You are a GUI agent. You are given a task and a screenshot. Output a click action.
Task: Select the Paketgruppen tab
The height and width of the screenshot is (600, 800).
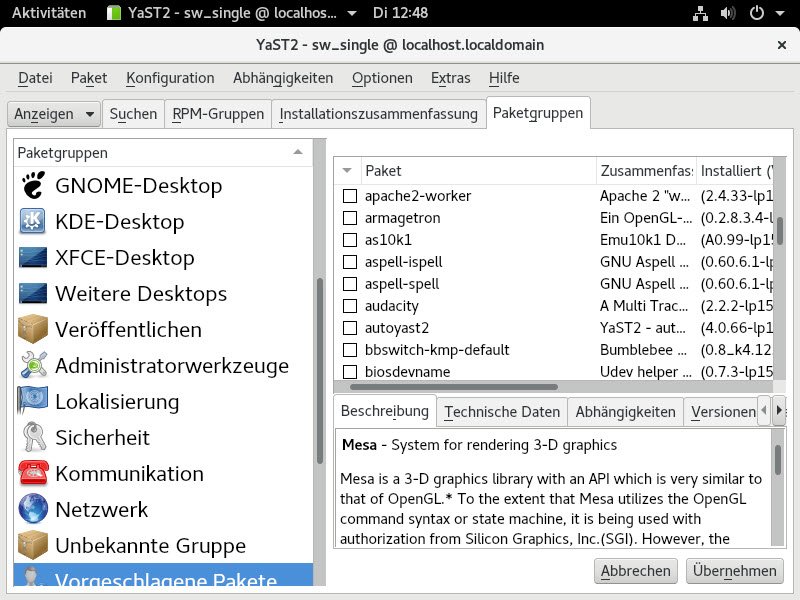coord(538,113)
